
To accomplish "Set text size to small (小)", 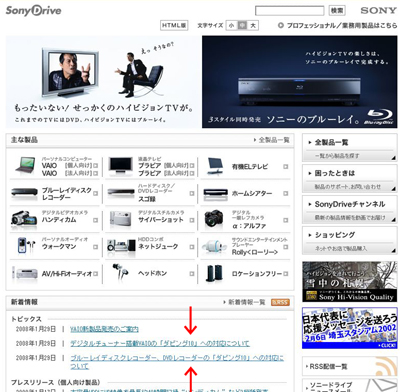I will click(232, 25).
